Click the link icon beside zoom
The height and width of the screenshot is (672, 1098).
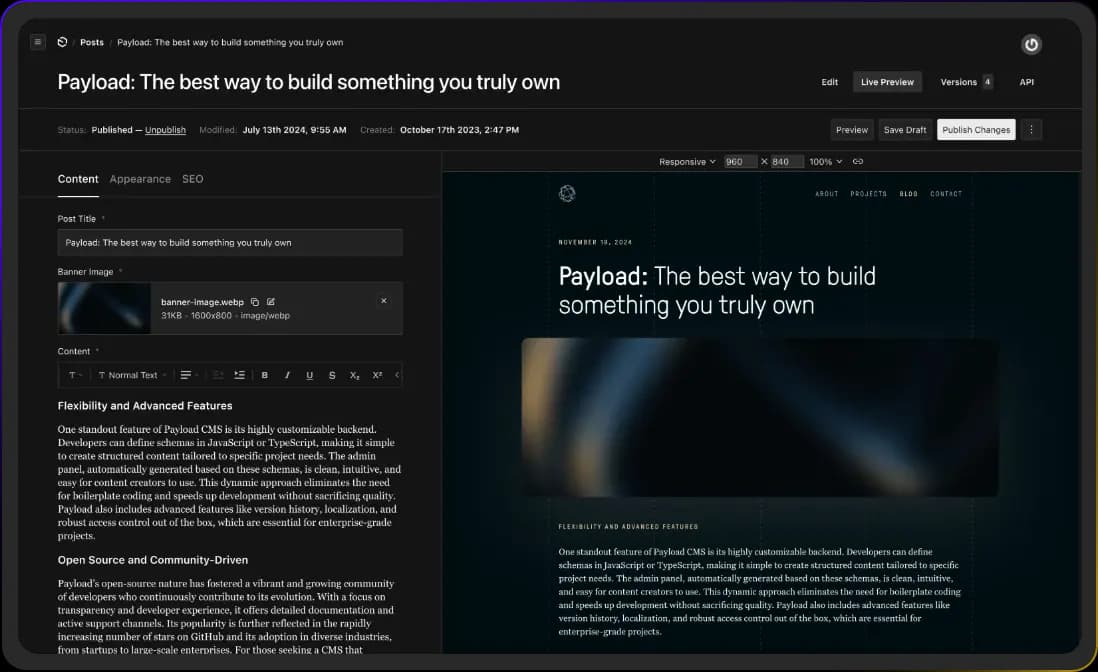[858, 162]
